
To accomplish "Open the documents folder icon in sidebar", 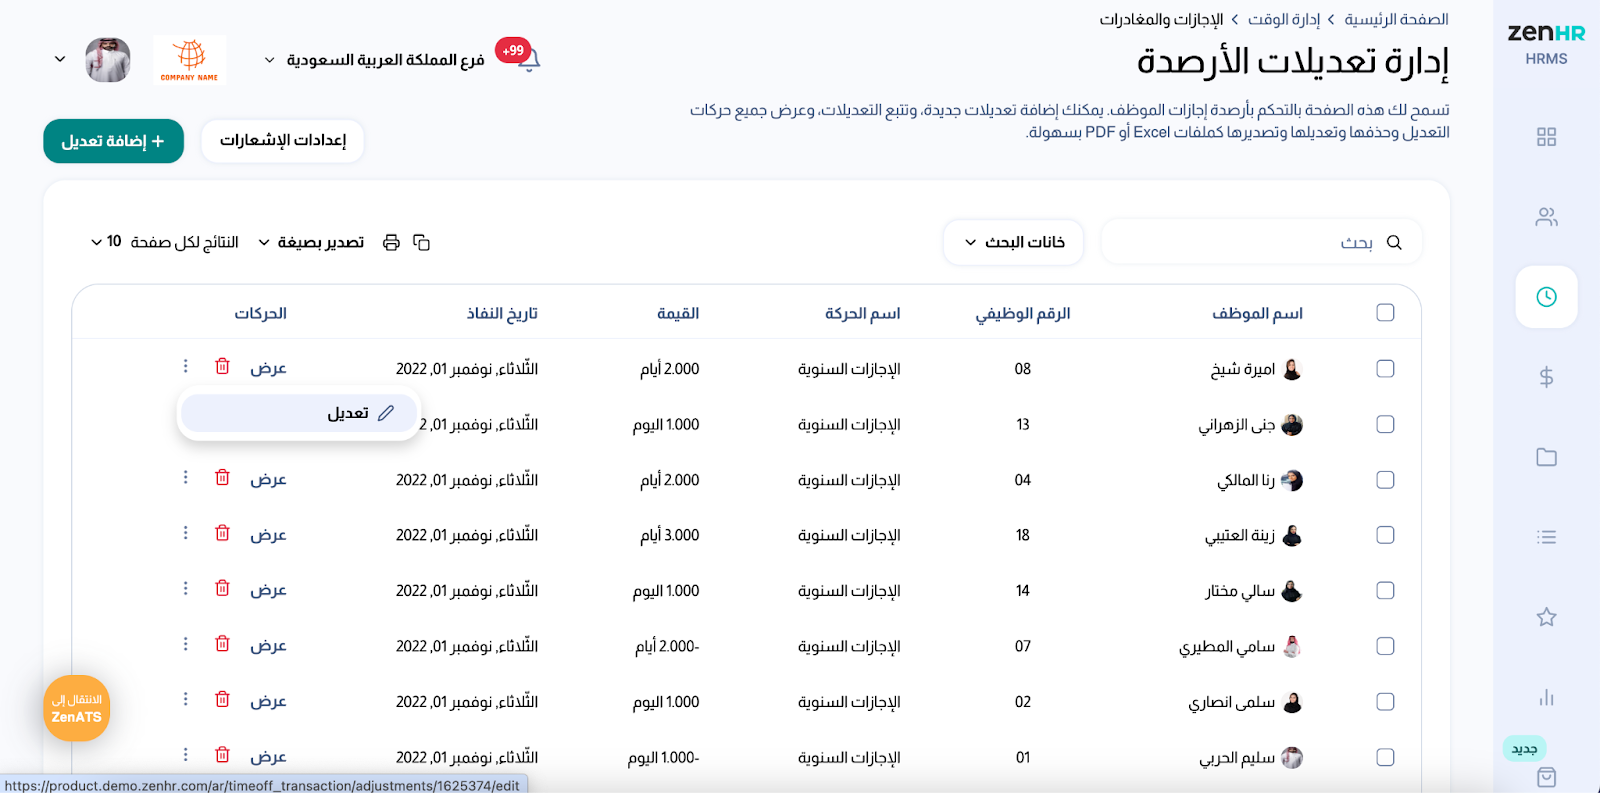I will click(1546, 457).
